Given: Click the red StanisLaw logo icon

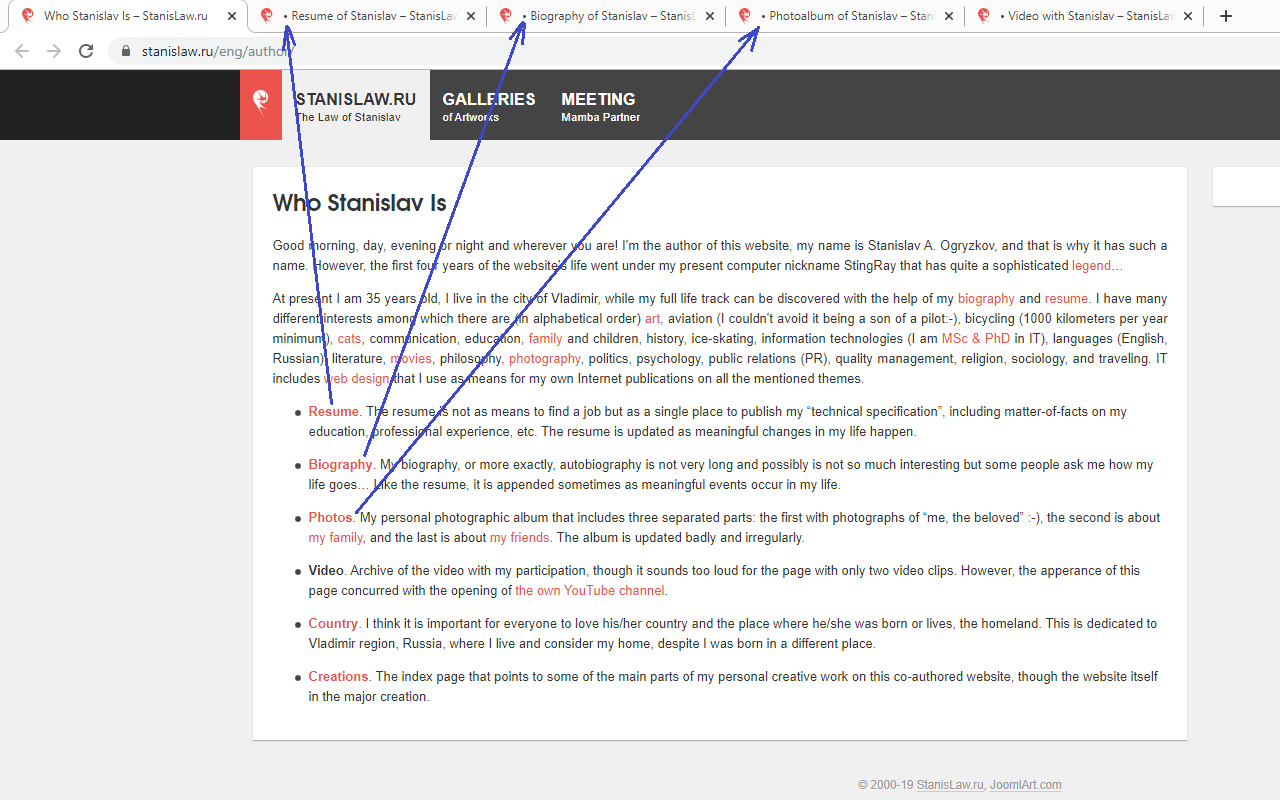Looking at the screenshot, I should (x=261, y=104).
